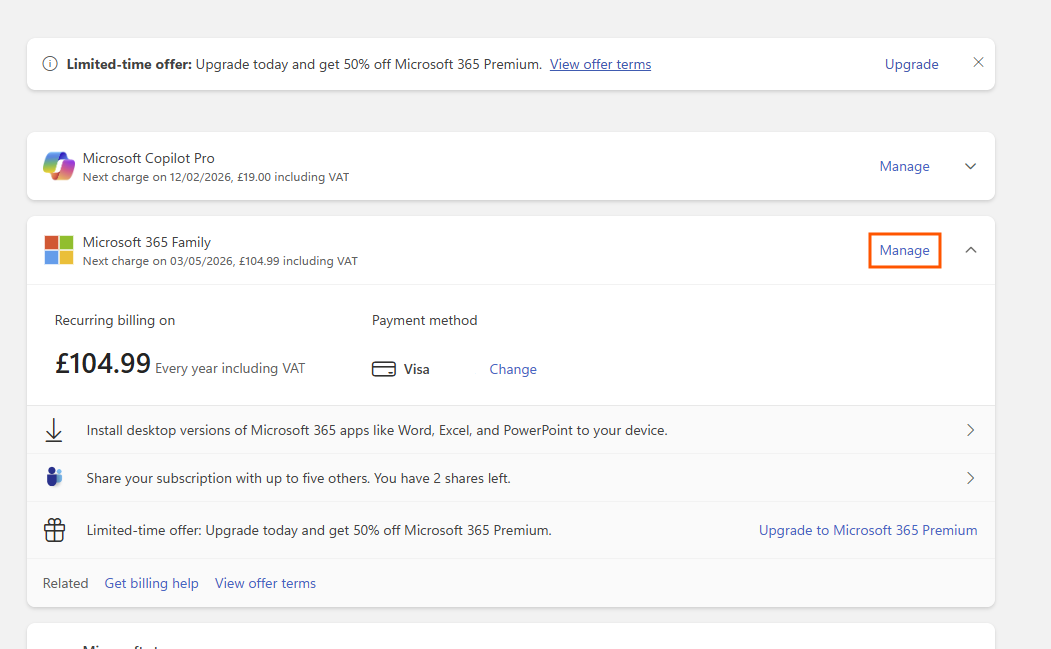
Task: Change the Visa payment method
Action: (x=513, y=369)
